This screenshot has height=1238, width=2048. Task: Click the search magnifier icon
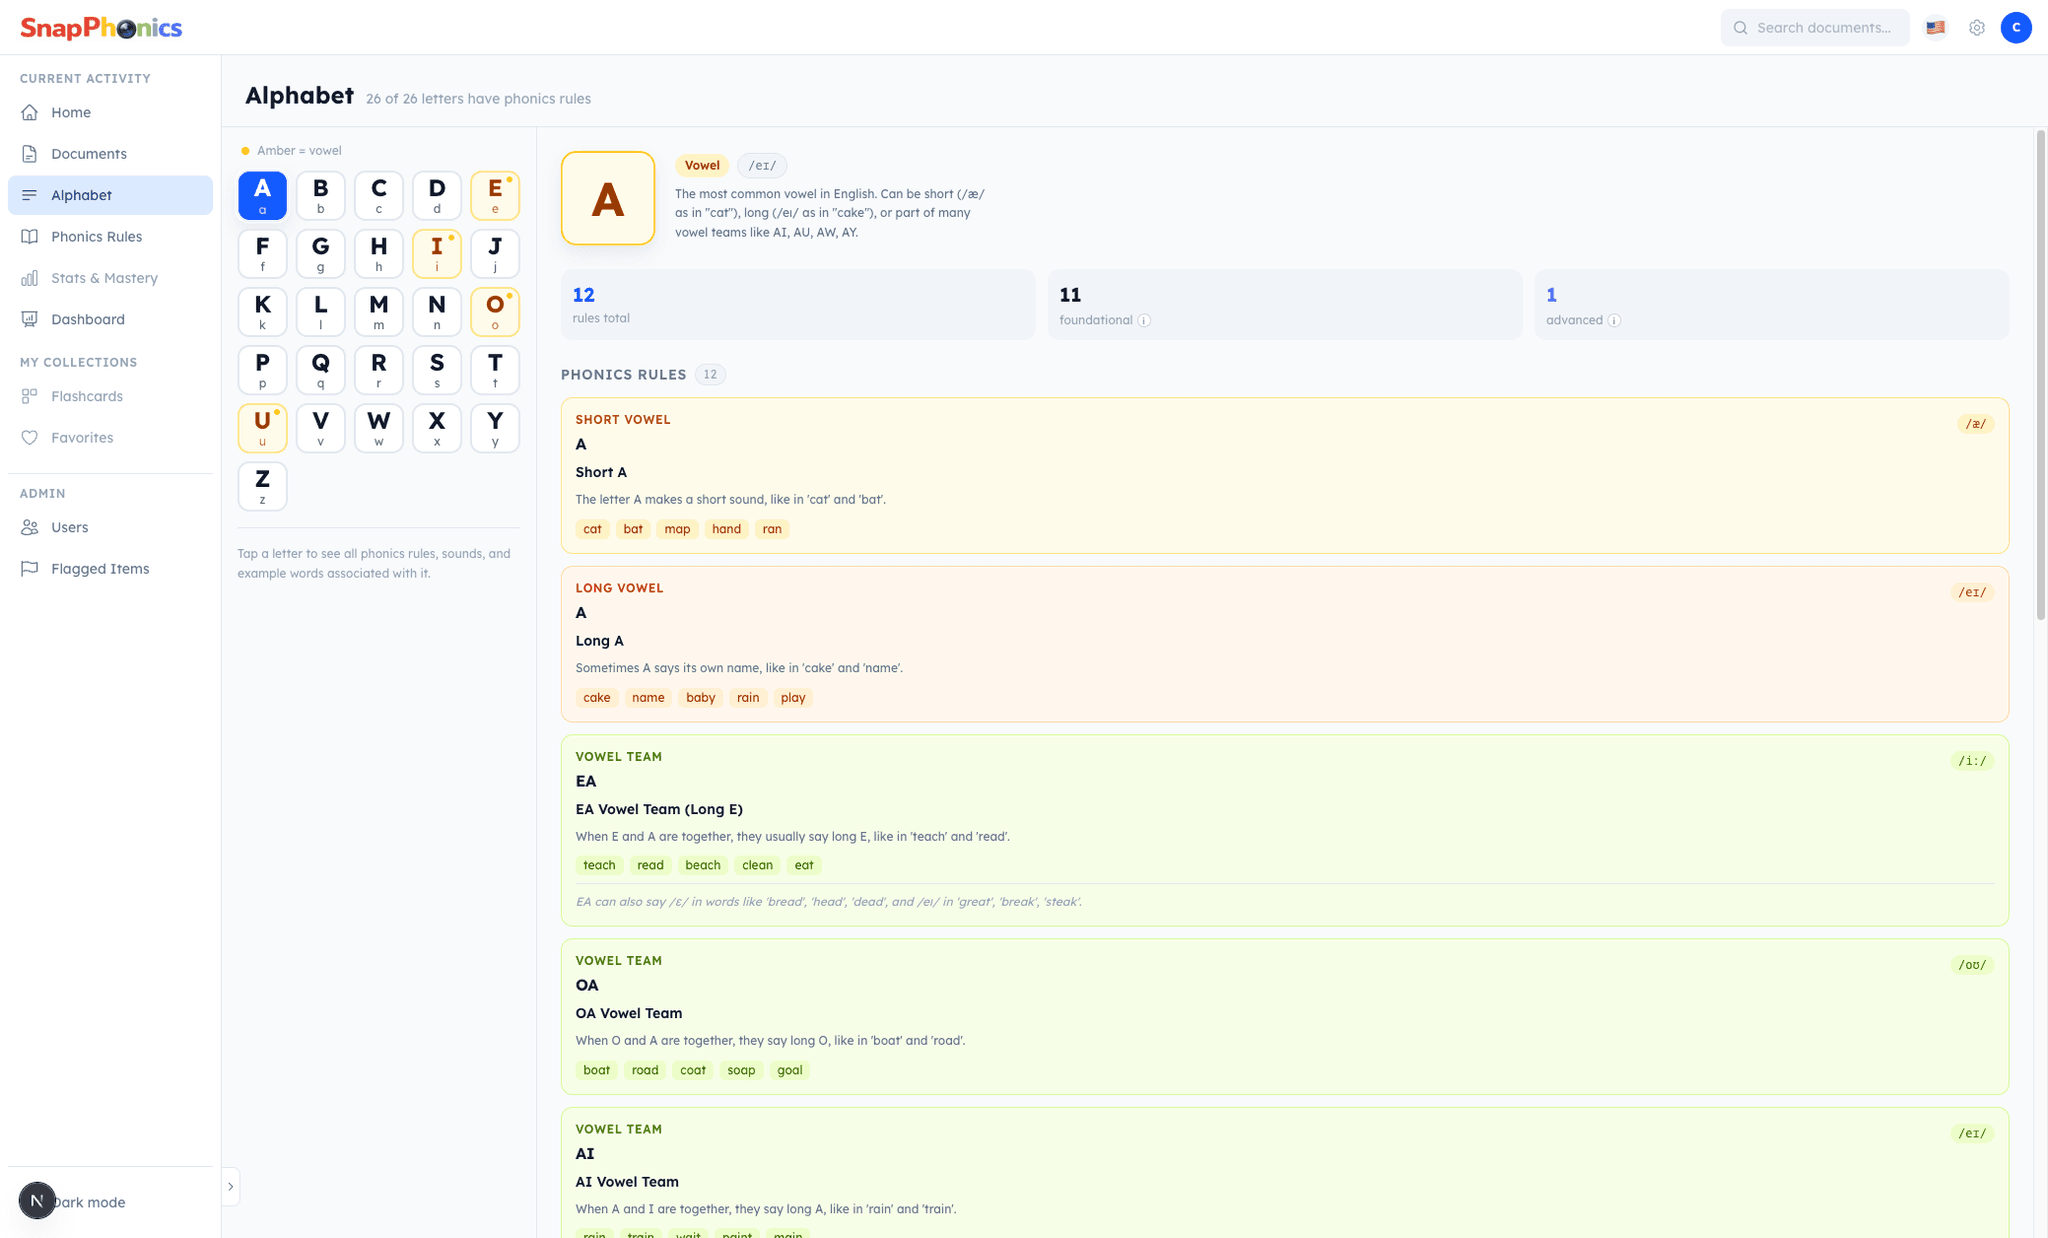[x=1741, y=28]
